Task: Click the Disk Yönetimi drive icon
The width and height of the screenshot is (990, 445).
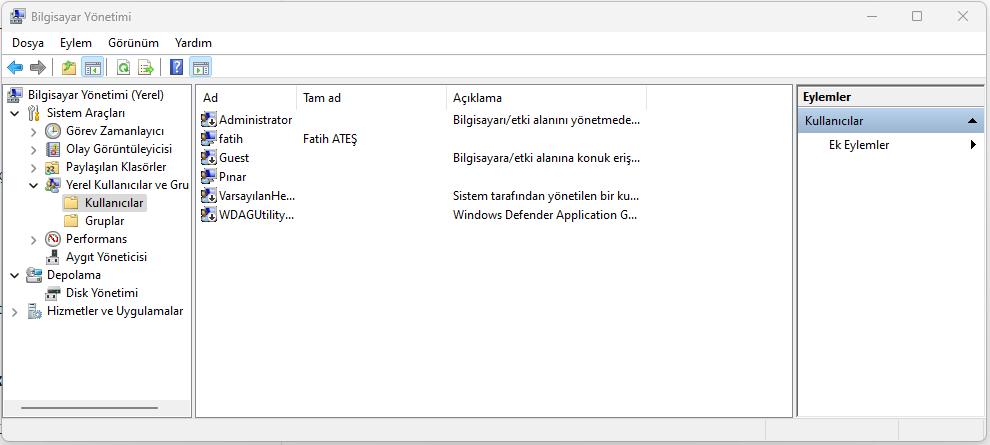Action: coord(53,293)
